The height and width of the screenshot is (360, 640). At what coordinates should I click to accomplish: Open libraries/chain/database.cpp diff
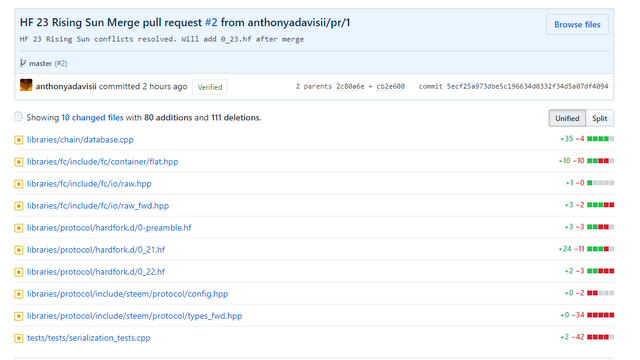click(80, 140)
